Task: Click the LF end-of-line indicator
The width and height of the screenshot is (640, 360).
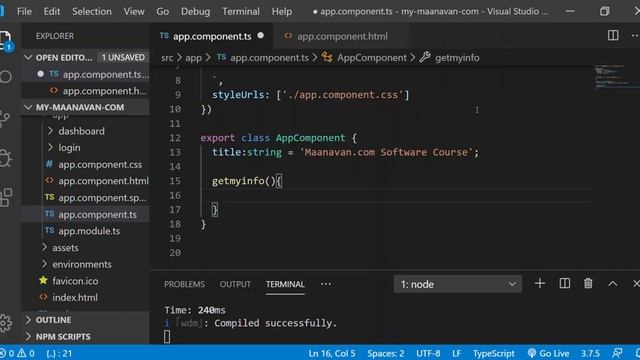Action: coord(456,353)
